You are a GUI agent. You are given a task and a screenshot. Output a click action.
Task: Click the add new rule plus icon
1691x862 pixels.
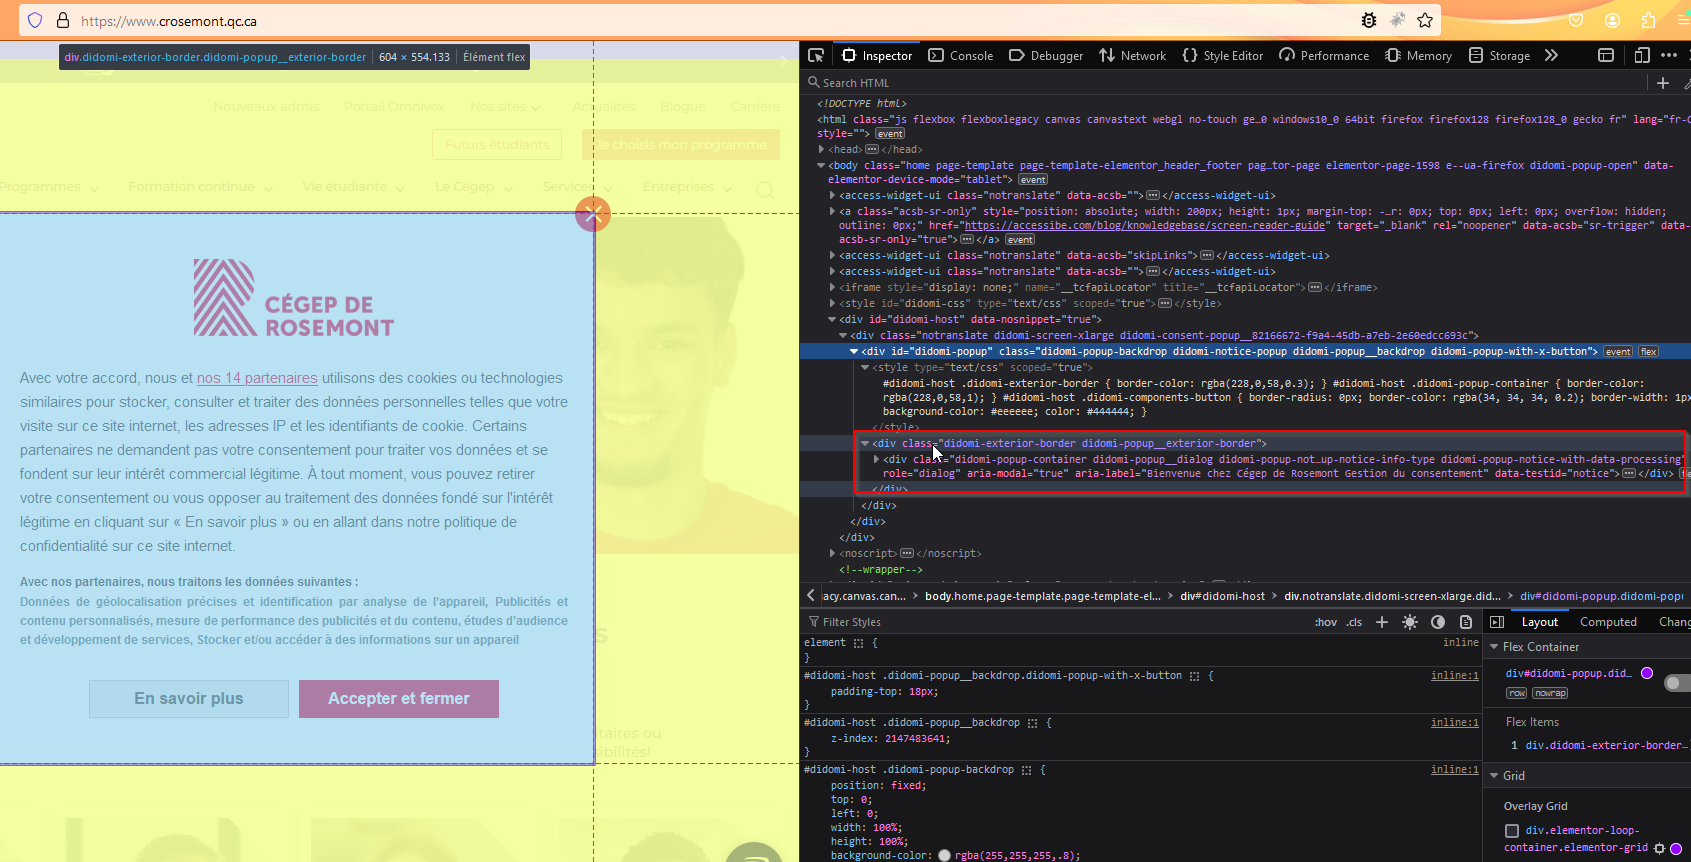pyautogui.click(x=1381, y=622)
